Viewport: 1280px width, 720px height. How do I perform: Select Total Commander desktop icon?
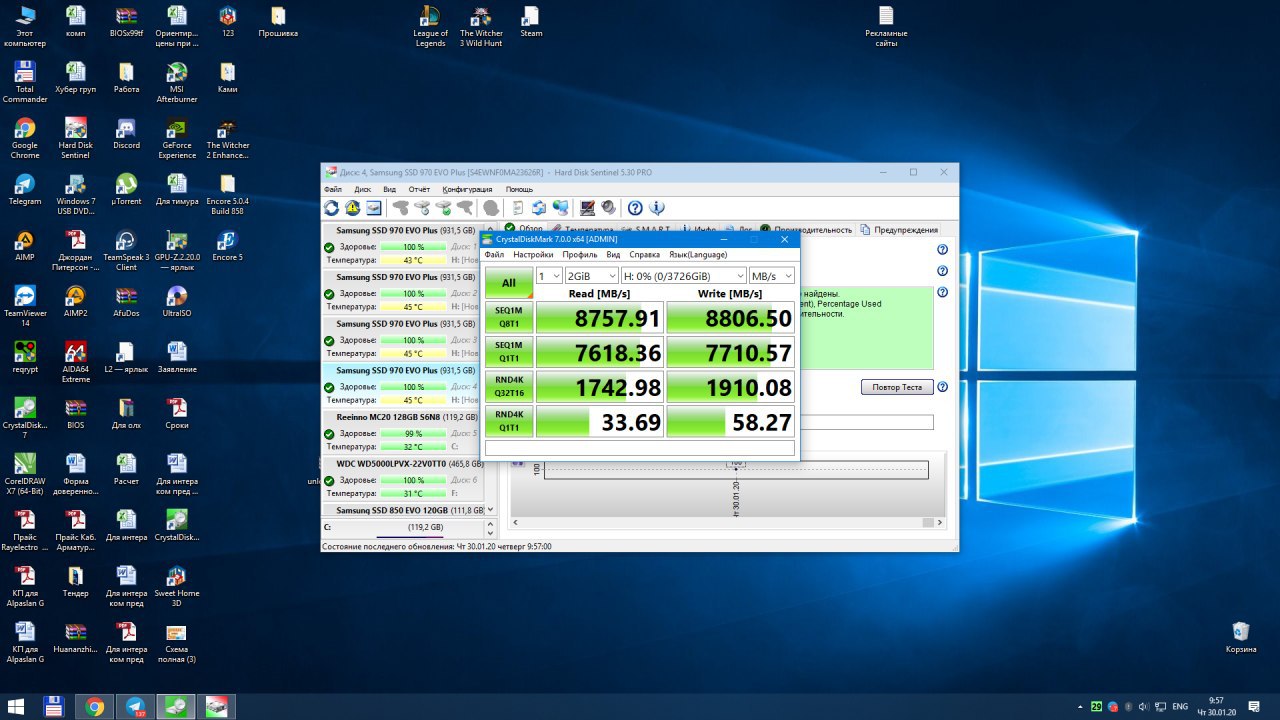pyautogui.click(x=25, y=82)
